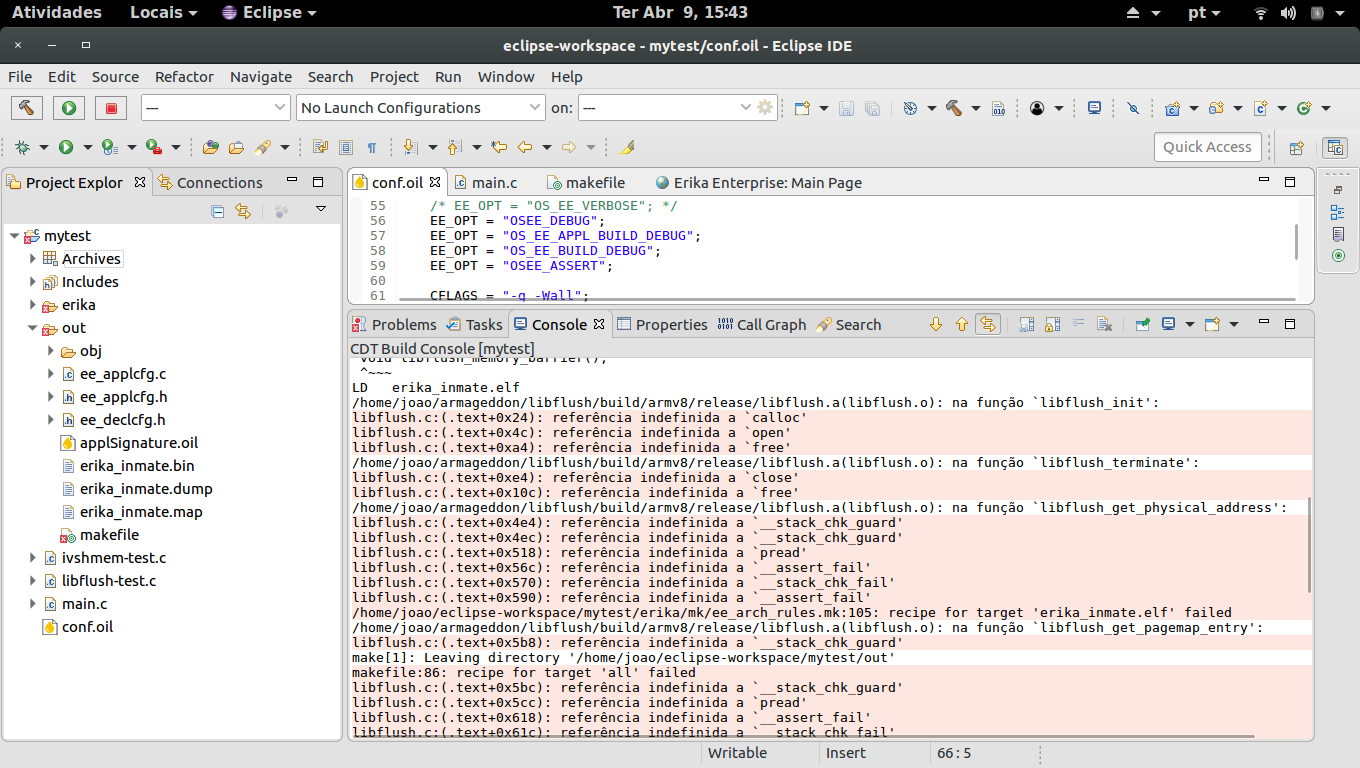Toggle Mark Occurrences in toolbar
1360x768 pixels.
628,147
